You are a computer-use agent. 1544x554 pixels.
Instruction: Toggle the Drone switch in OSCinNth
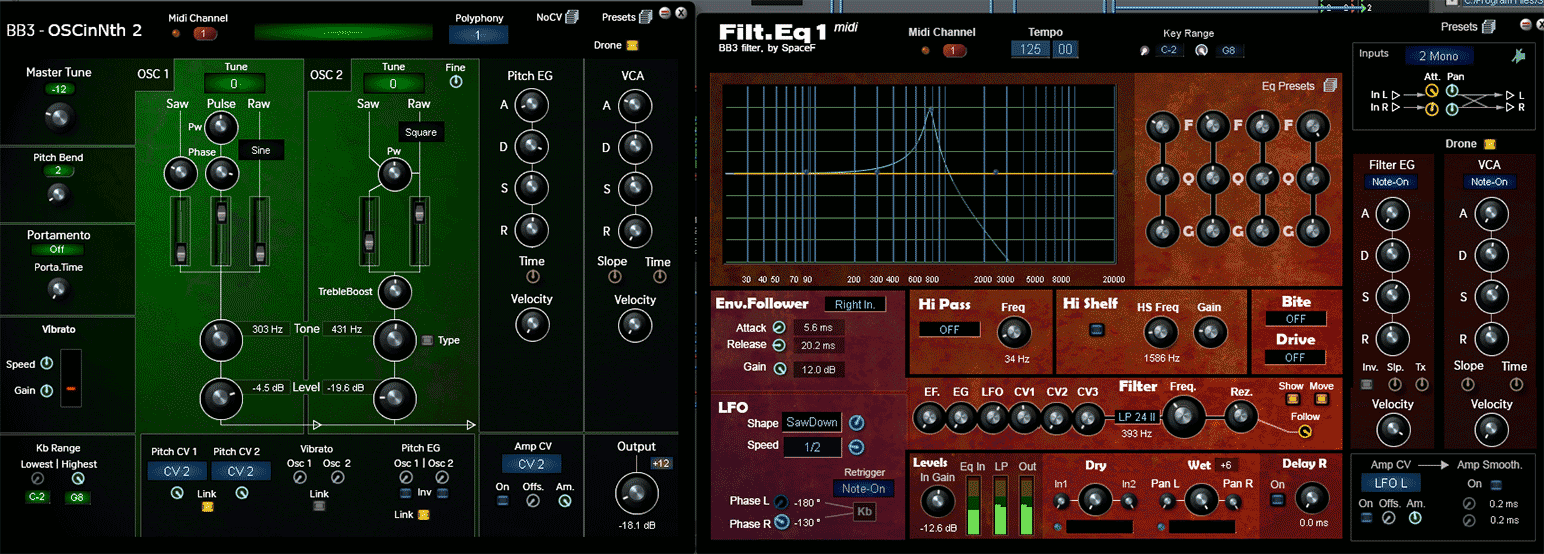[632, 45]
